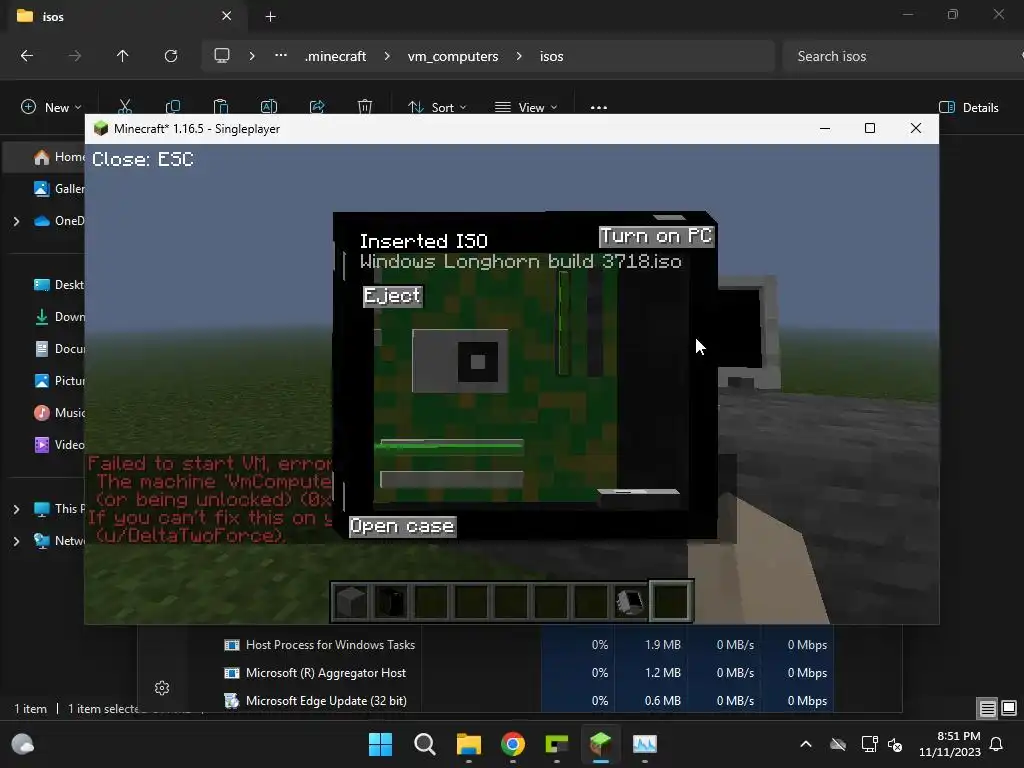Select the first hotbar slot block
This screenshot has height=768, width=1024.
tap(351, 601)
